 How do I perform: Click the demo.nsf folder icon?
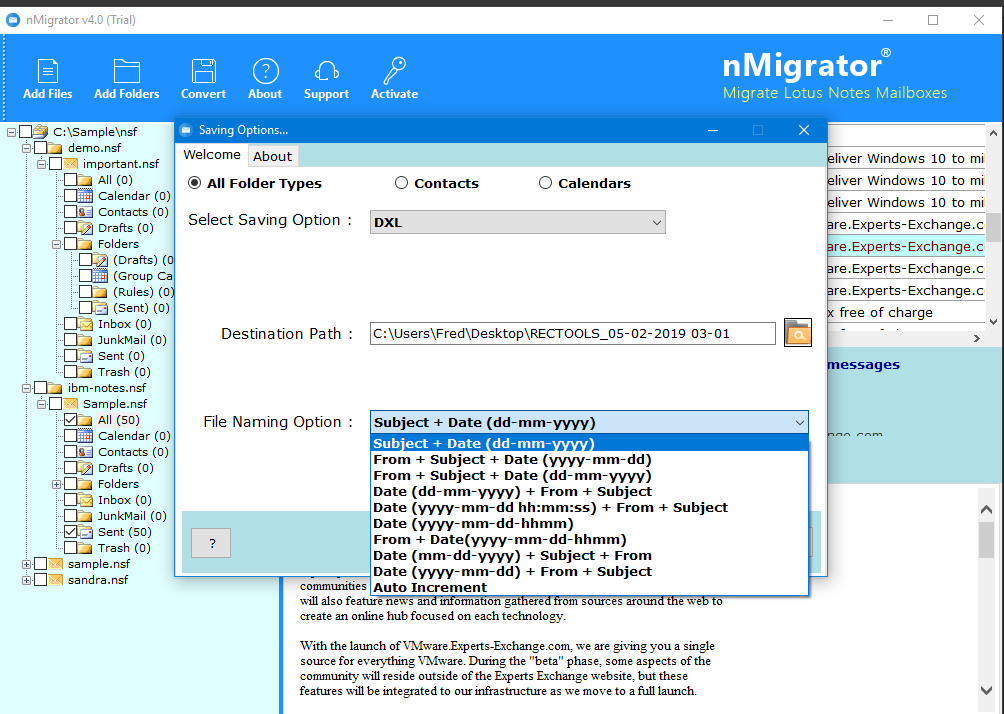pos(56,148)
